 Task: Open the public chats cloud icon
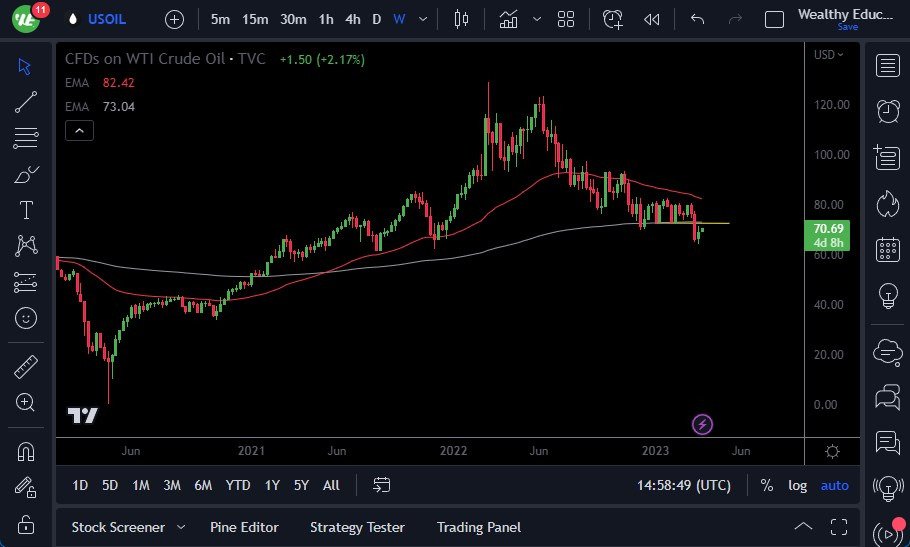887,352
